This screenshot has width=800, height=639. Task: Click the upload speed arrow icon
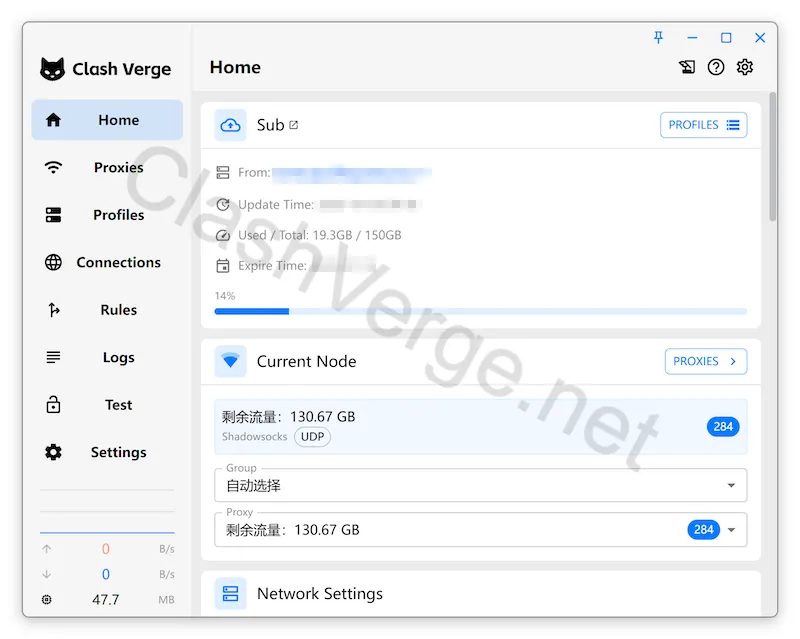pyautogui.click(x=46, y=549)
